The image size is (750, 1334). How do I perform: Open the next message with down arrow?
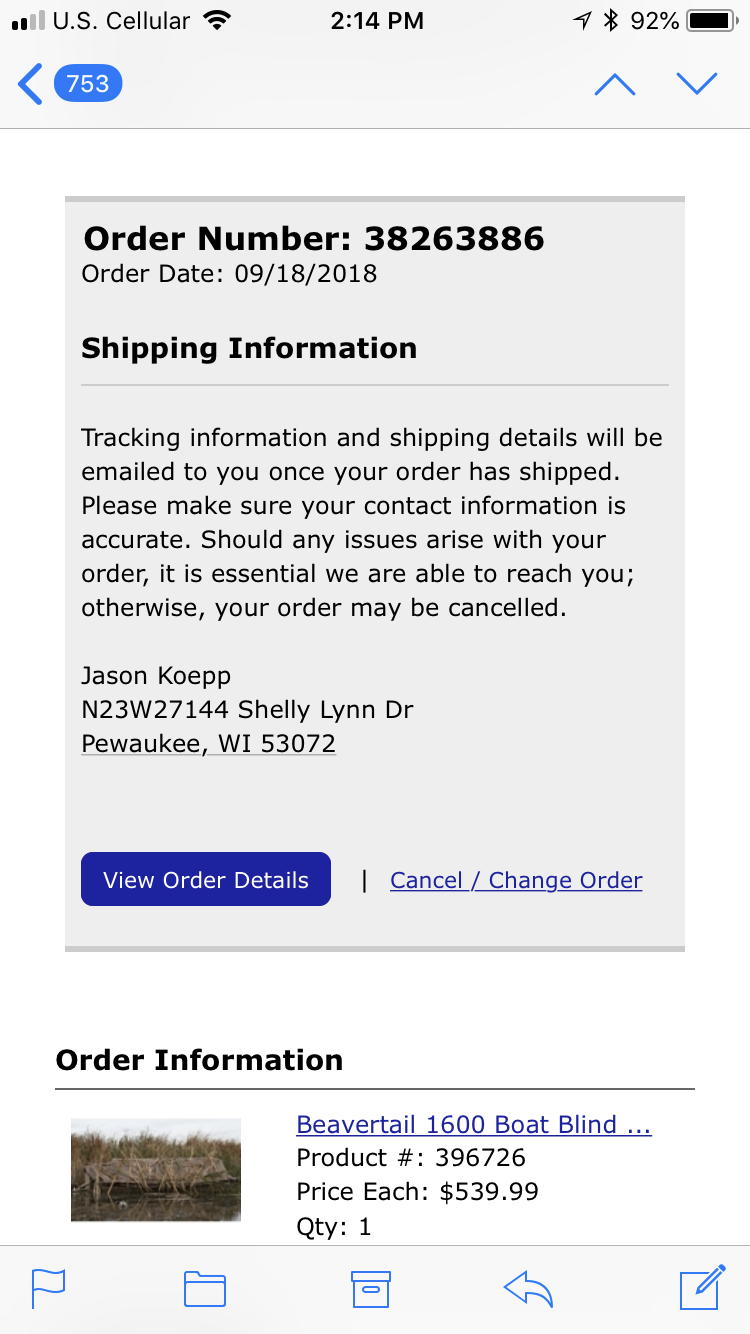697,85
